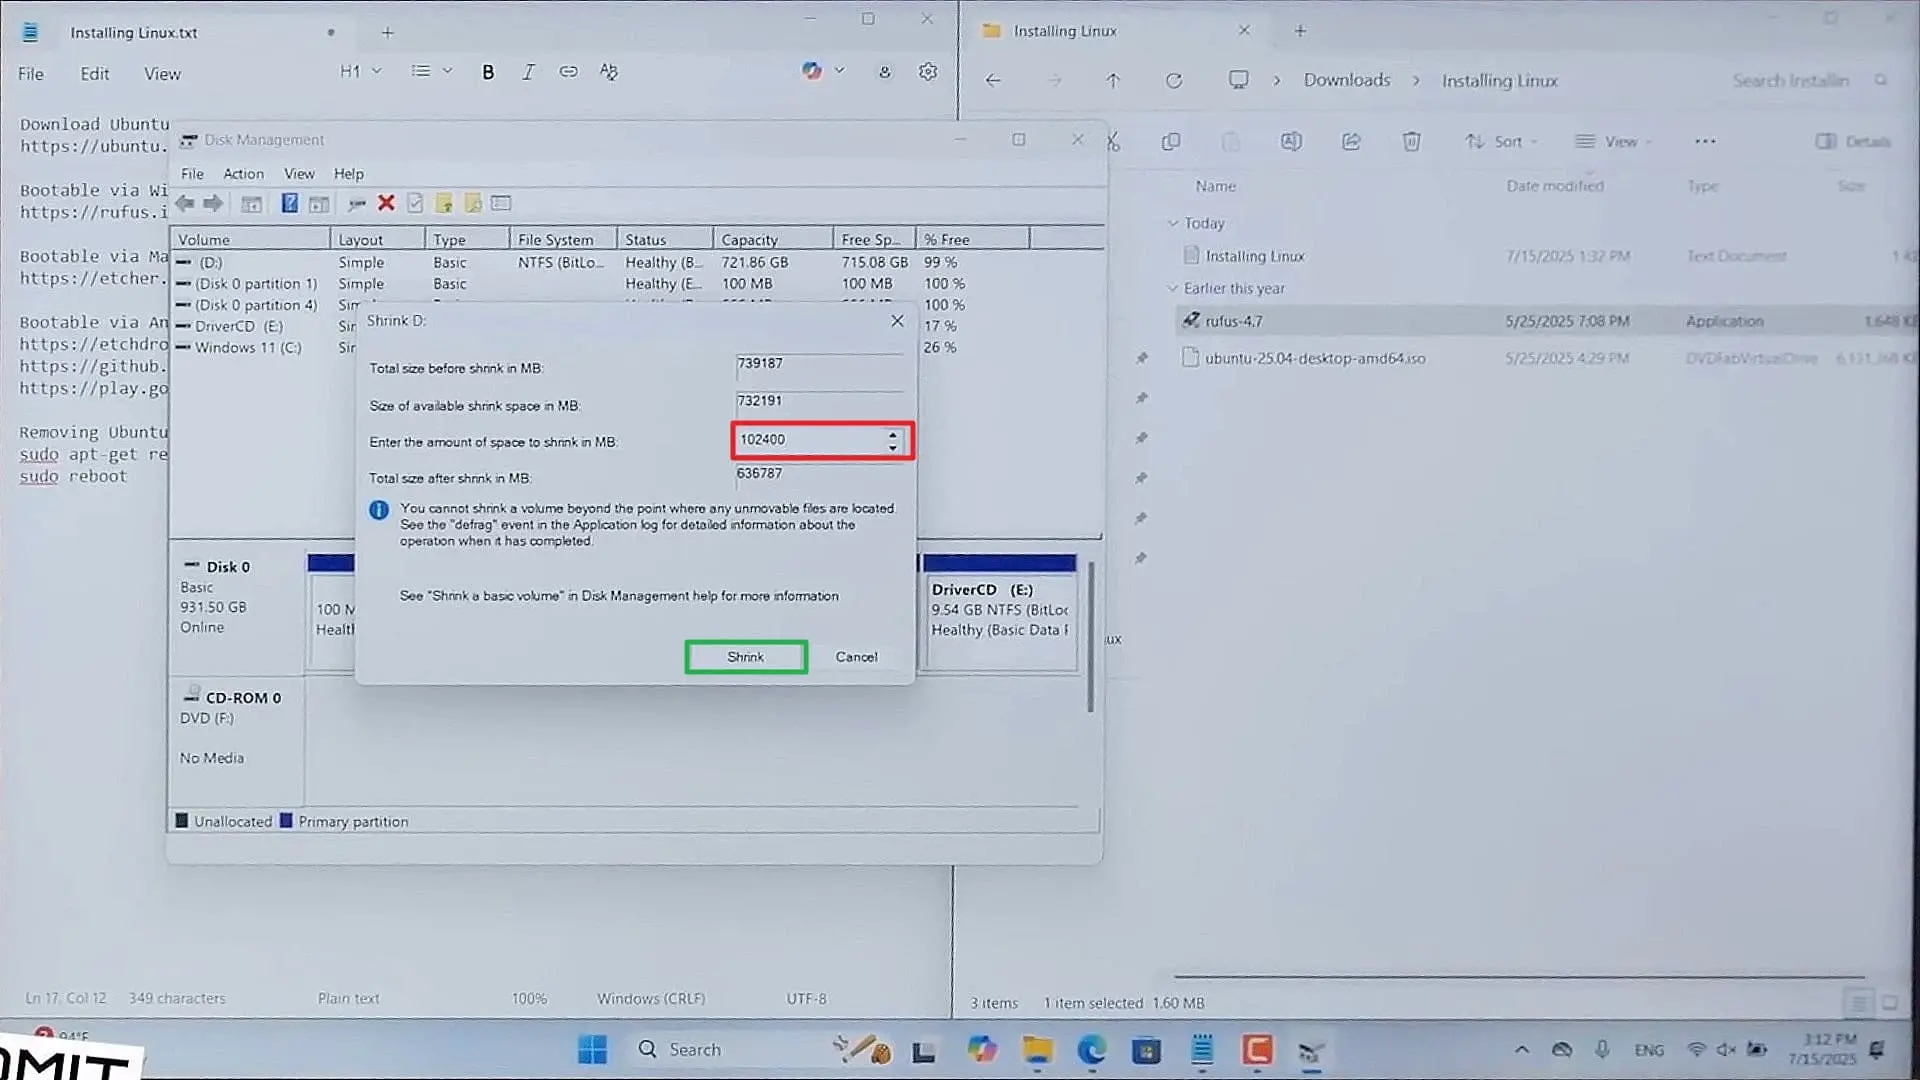The height and width of the screenshot is (1080, 1920).
Task: Go back in File Explorer
Action: [993, 81]
